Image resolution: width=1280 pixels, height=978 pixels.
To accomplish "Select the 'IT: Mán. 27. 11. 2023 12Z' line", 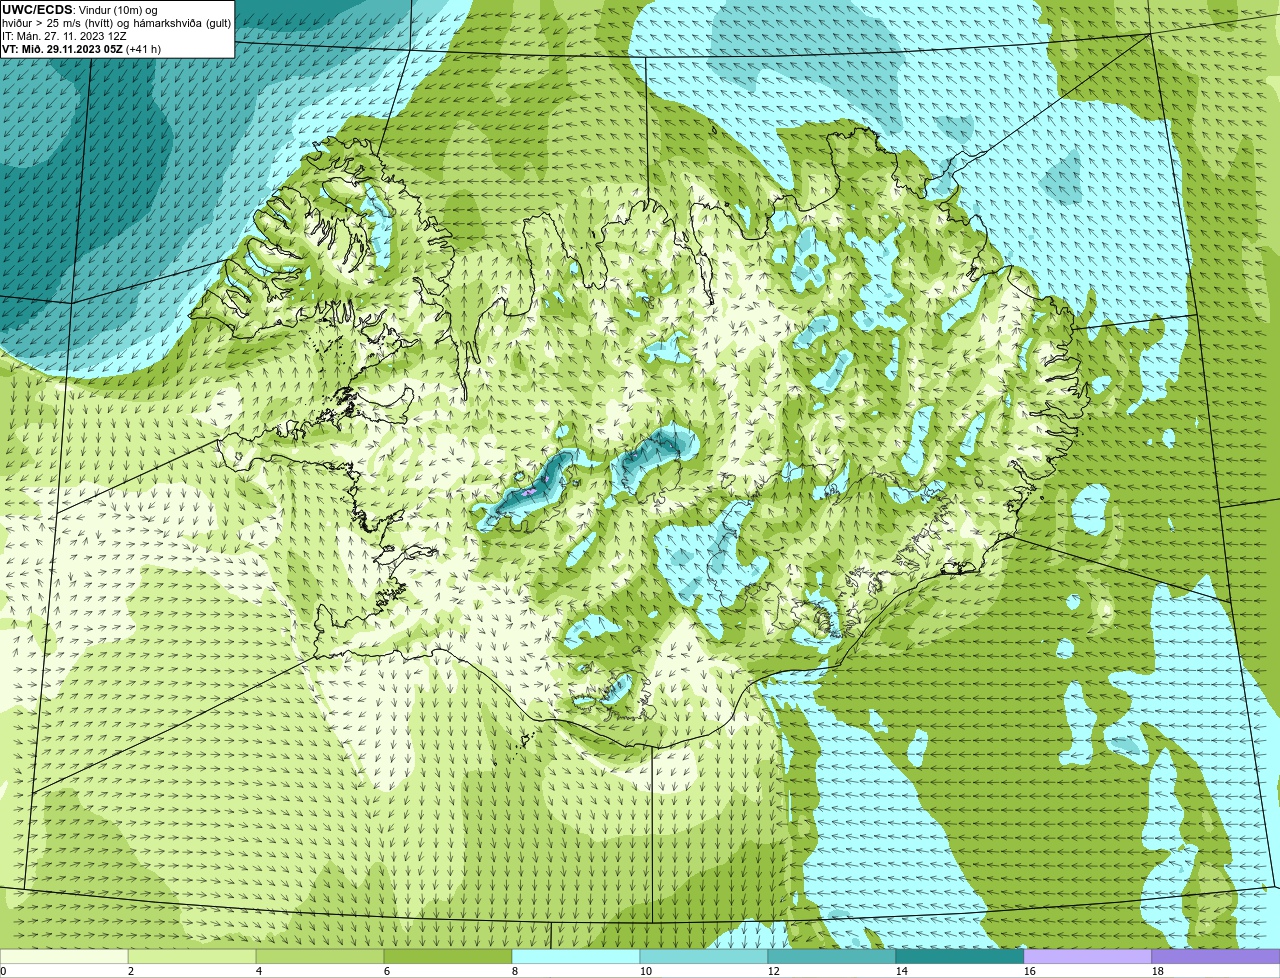I will pos(64,36).
